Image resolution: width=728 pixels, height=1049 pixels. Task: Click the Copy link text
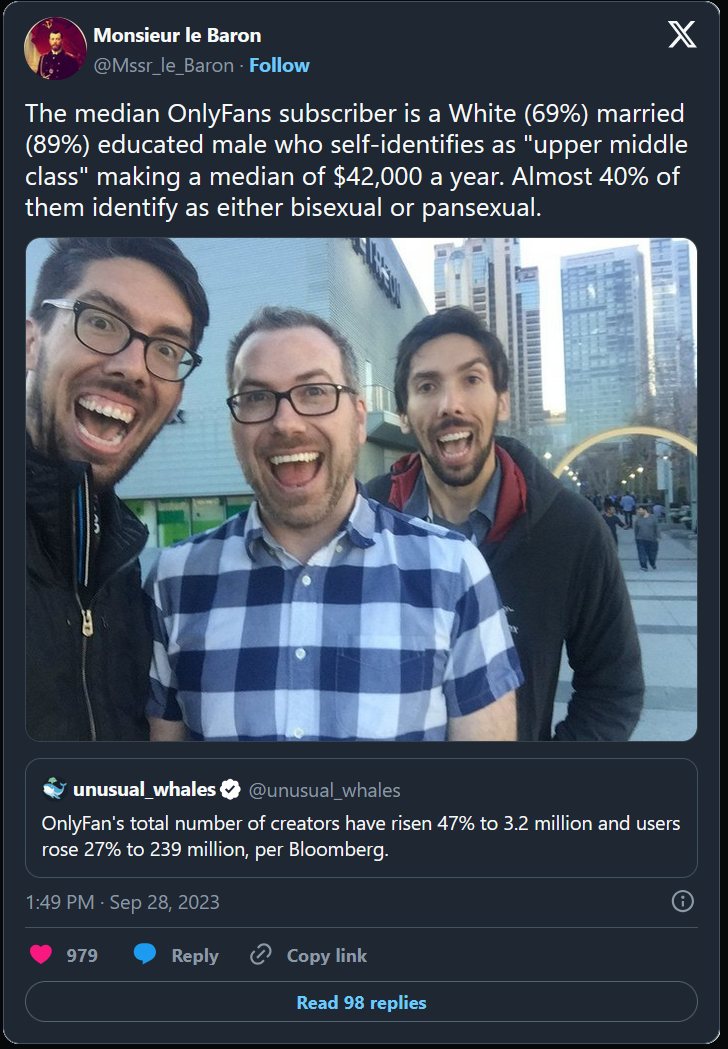pyautogui.click(x=327, y=955)
